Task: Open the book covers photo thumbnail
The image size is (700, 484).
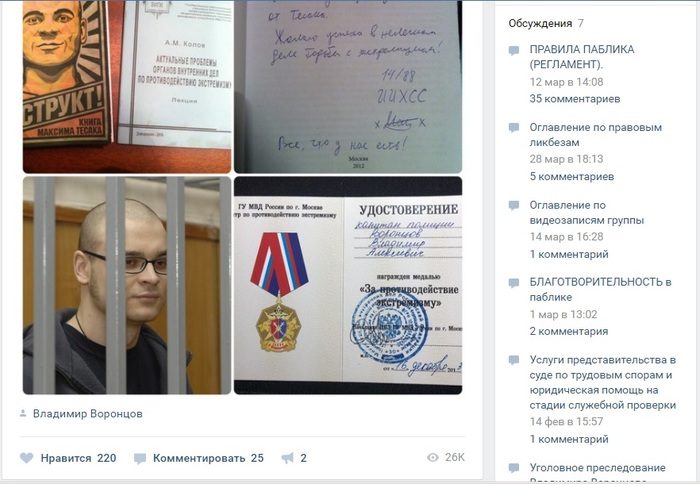Action: pyautogui.click(x=127, y=87)
